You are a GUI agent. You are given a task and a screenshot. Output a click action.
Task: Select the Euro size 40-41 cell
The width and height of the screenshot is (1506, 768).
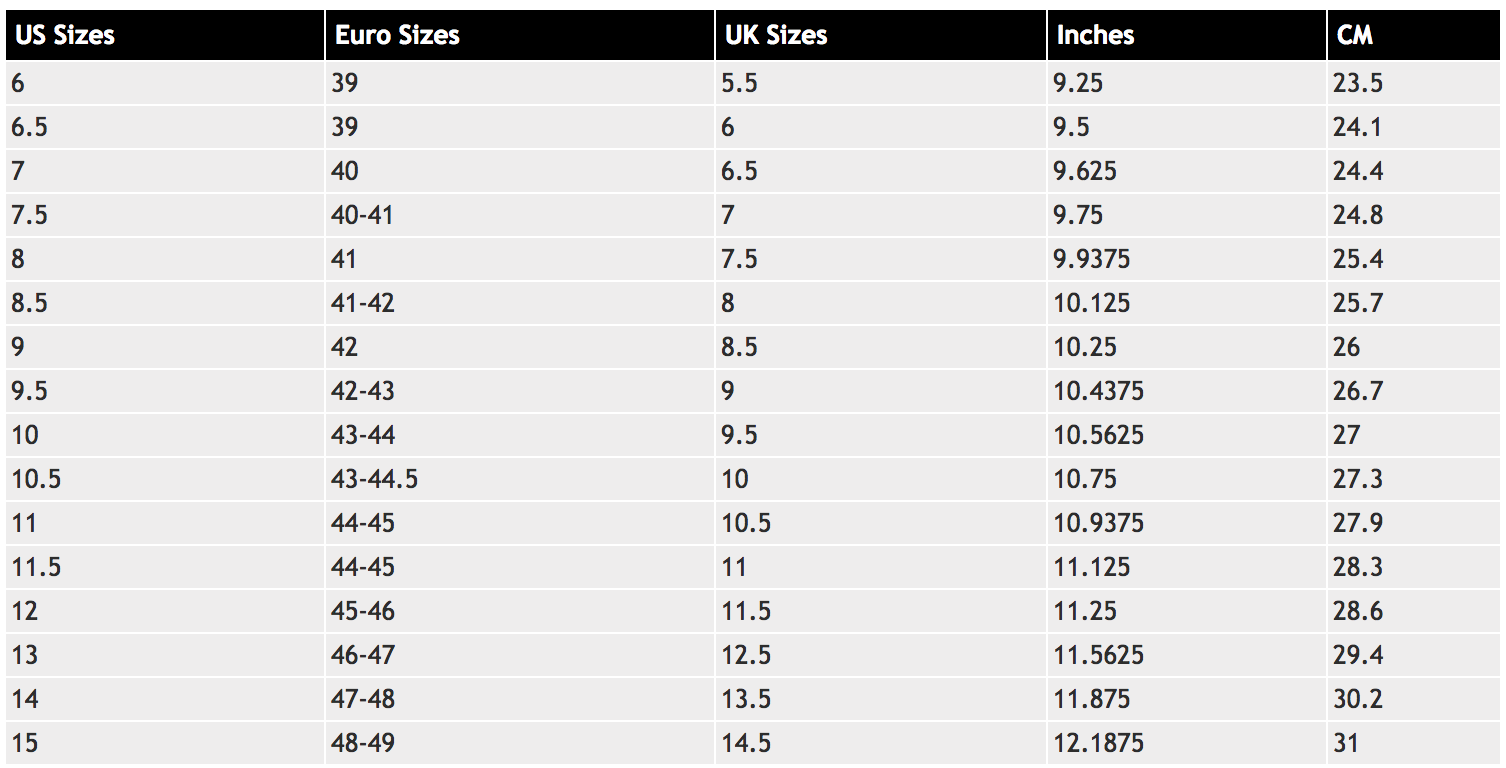click(x=362, y=215)
